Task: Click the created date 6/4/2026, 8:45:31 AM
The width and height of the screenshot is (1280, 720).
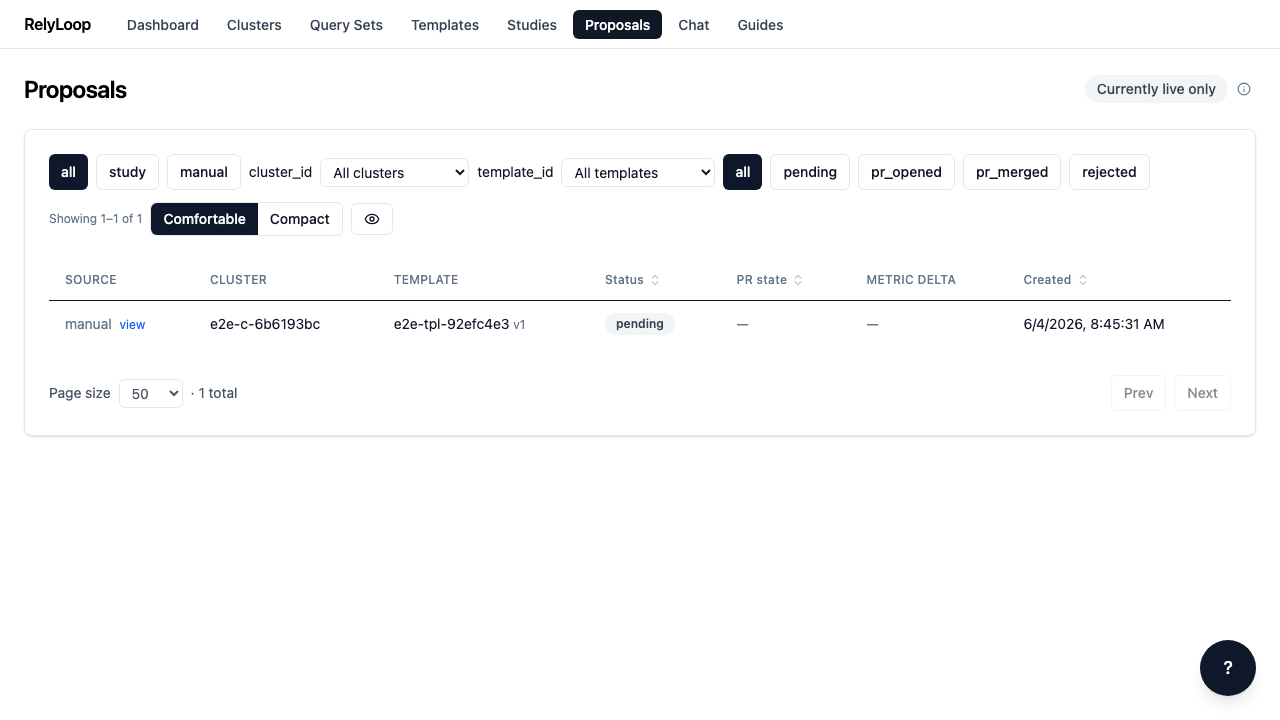Action: pos(1094,324)
